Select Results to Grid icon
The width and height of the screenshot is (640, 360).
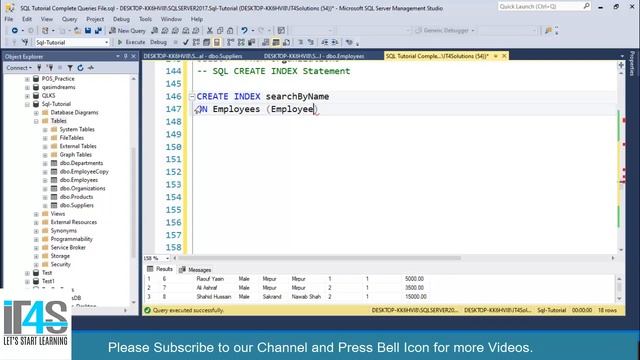pos(276,42)
